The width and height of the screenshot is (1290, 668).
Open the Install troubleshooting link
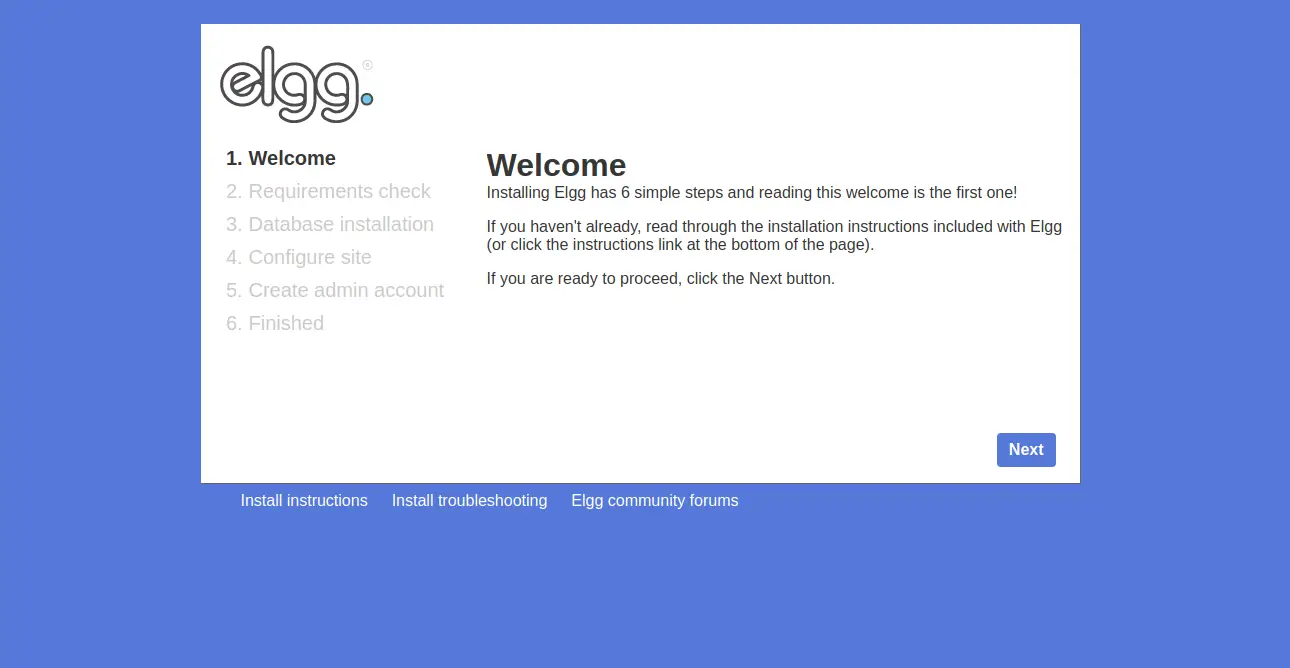470,501
